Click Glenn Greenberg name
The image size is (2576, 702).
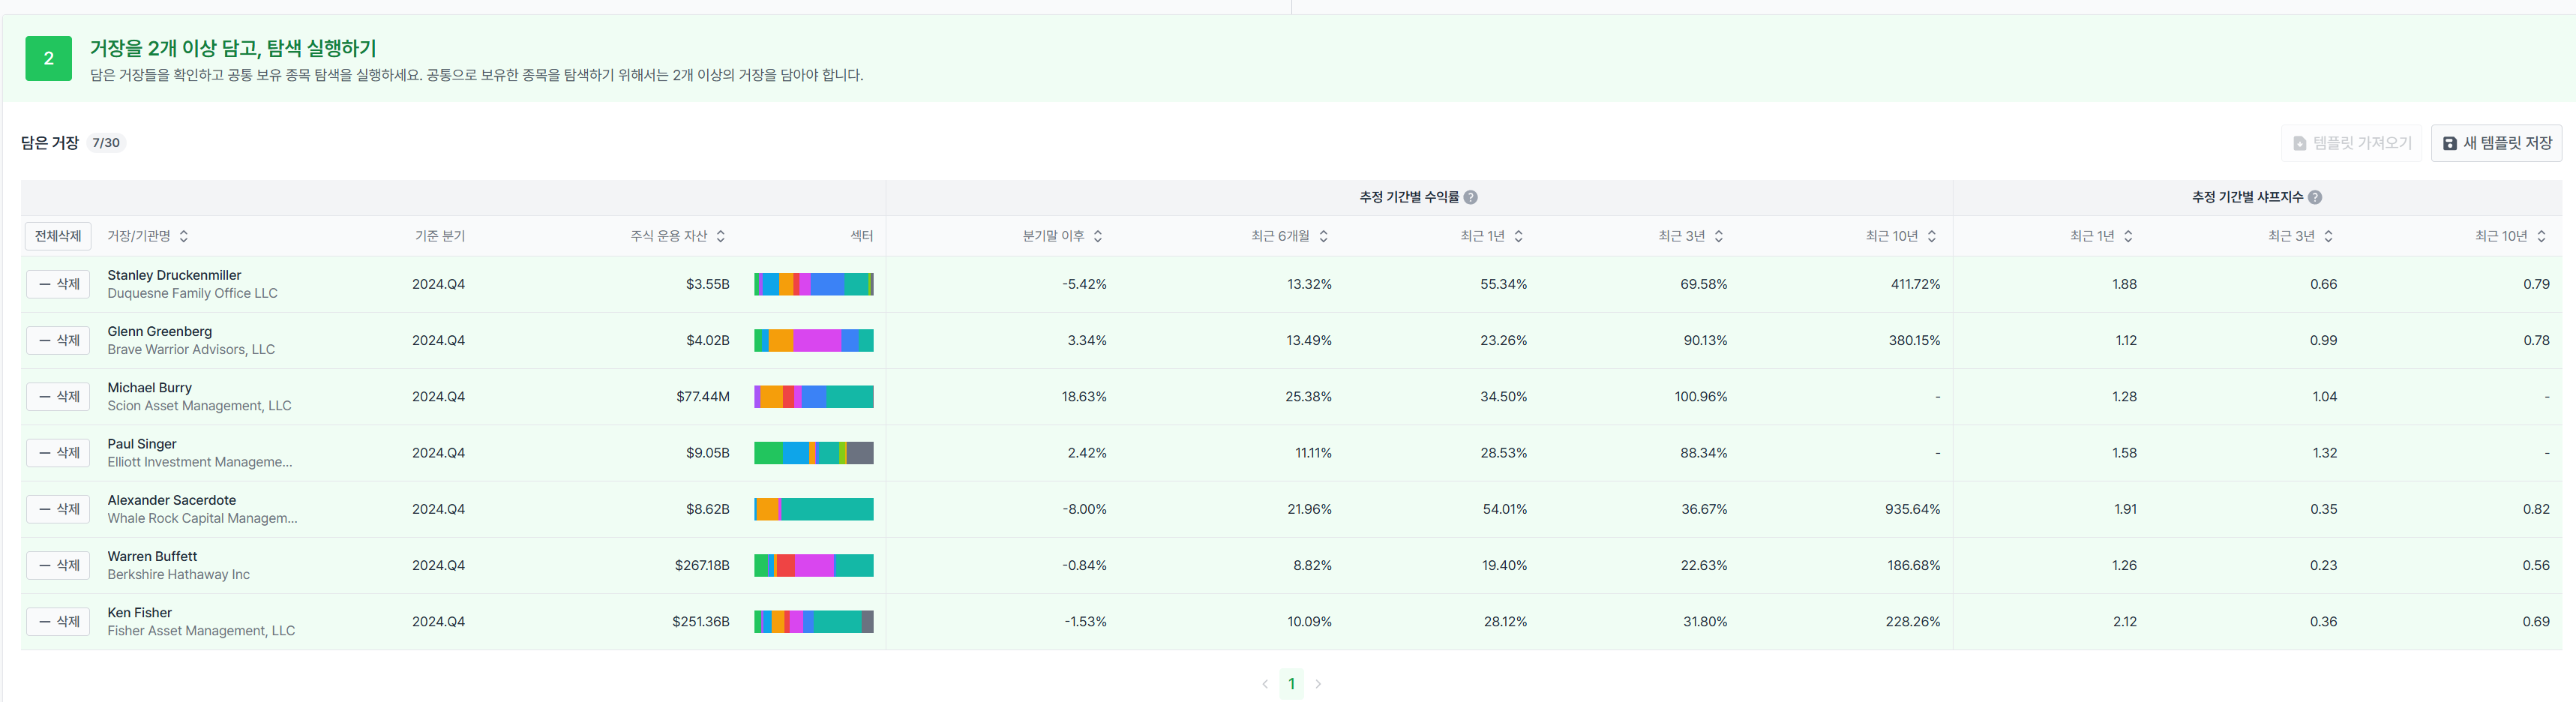click(x=160, y=332)
